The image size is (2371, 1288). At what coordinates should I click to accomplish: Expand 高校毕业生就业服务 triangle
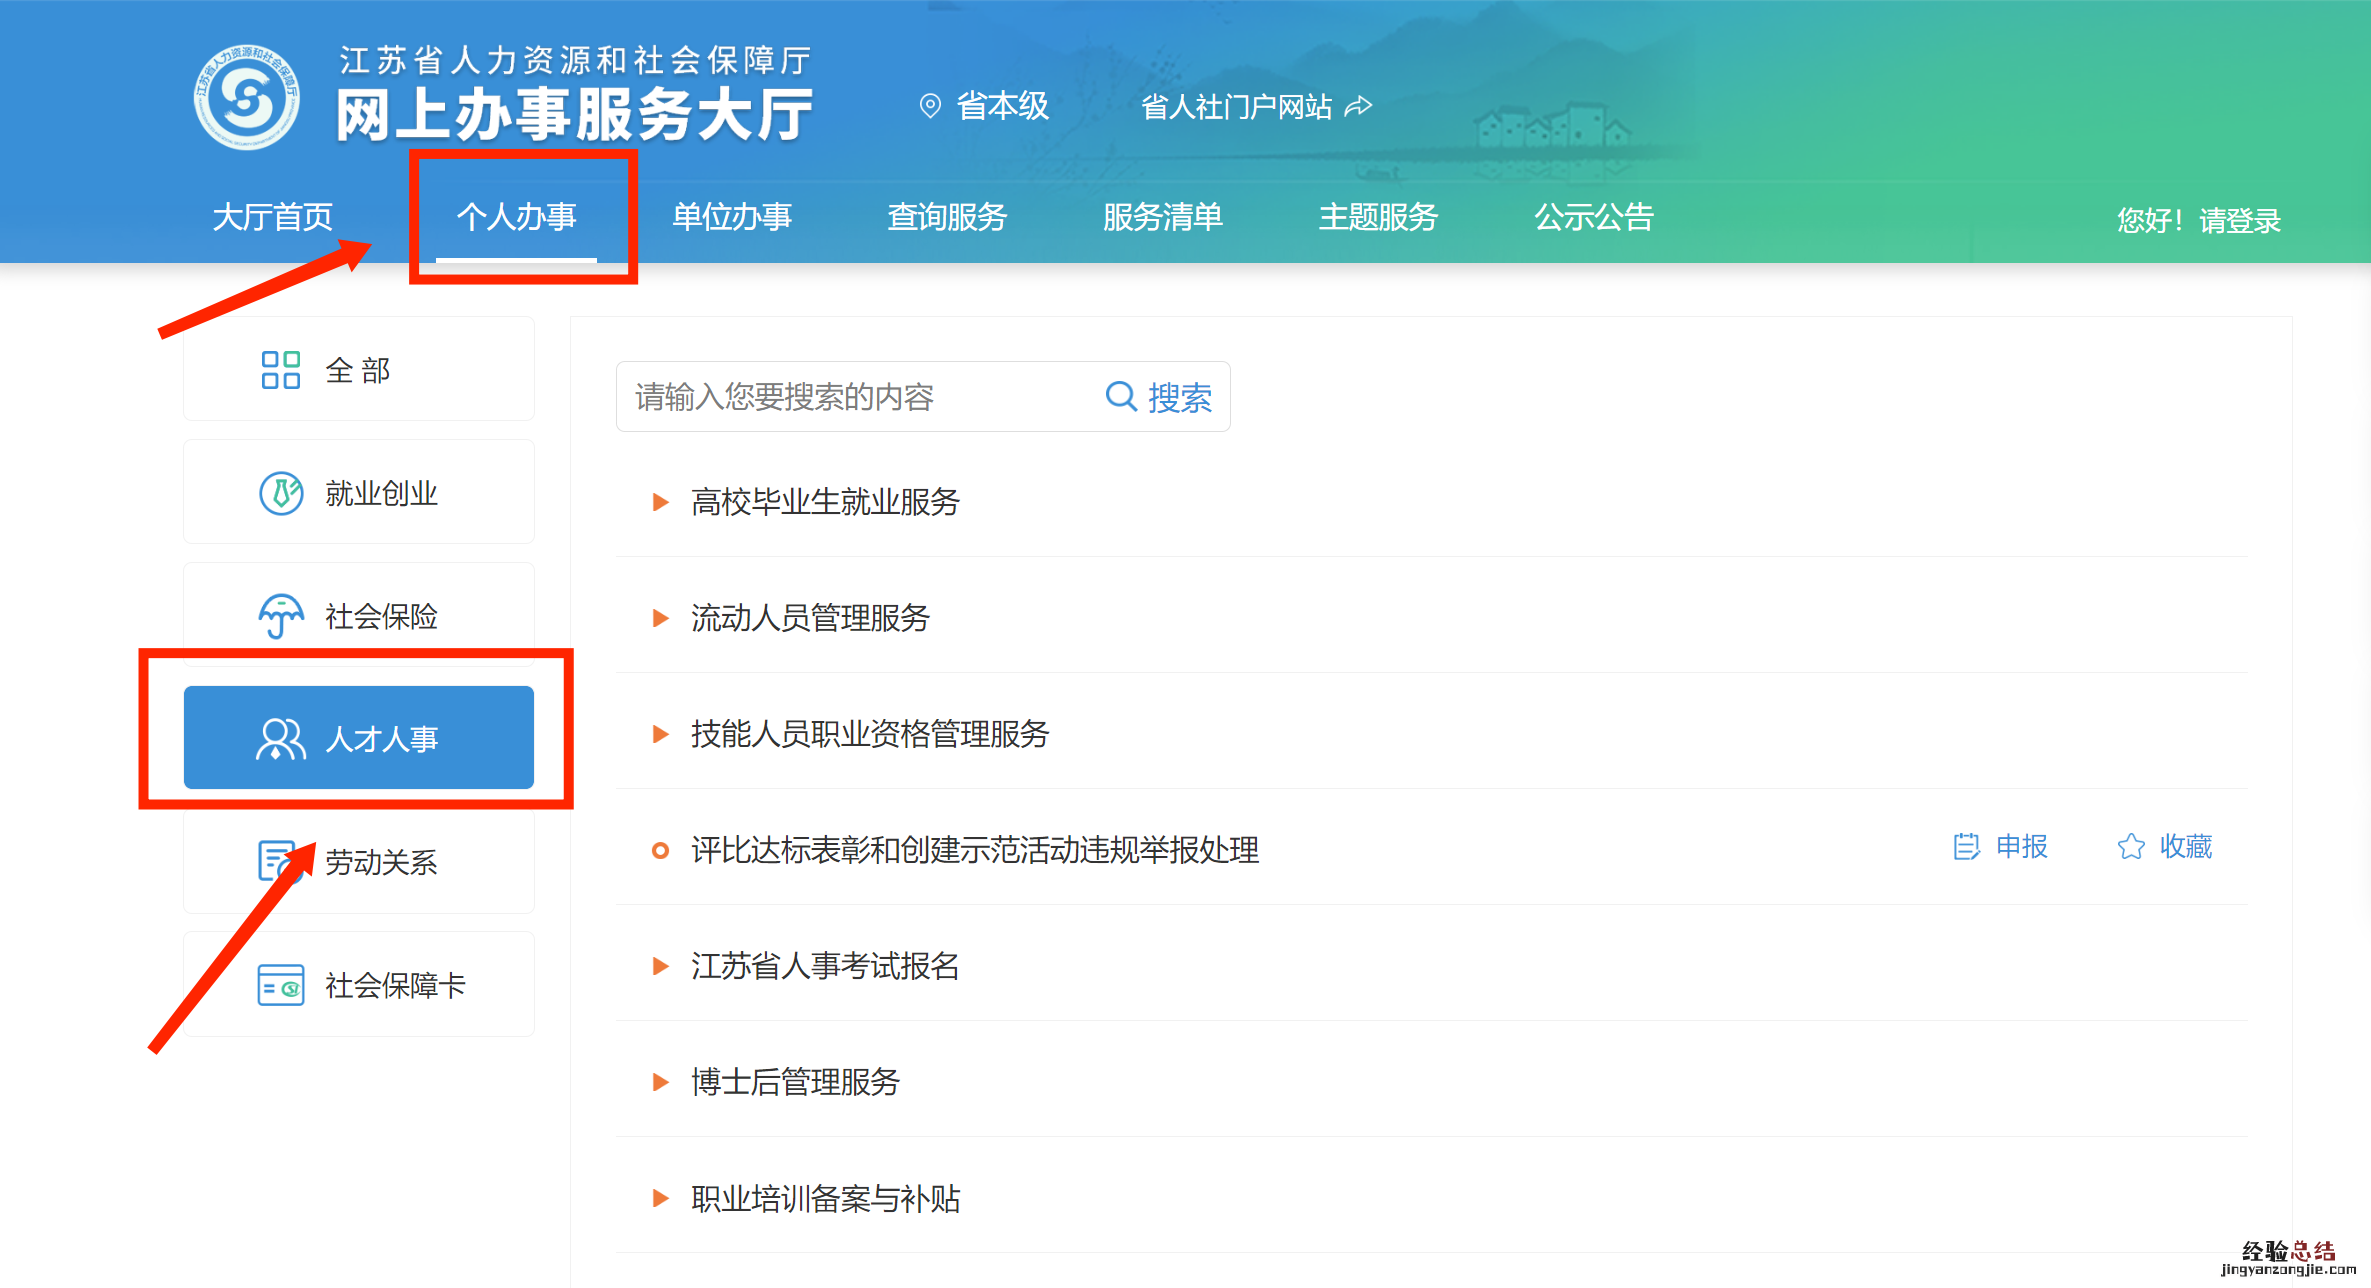[x=660, y=502]
